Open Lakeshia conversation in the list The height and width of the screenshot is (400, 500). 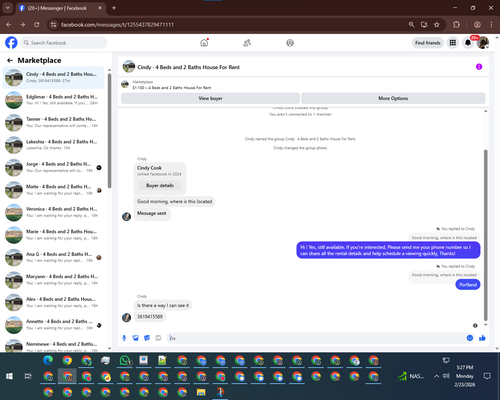pos(53,145)
